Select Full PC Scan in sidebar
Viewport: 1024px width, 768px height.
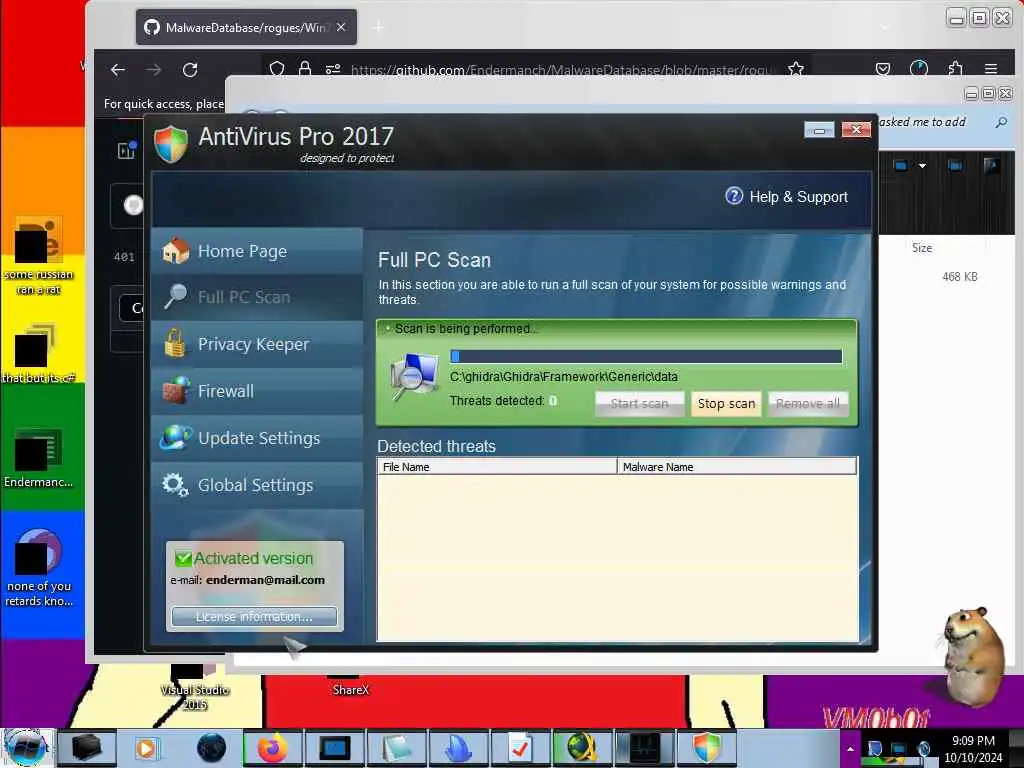click(x=257, y=297)
